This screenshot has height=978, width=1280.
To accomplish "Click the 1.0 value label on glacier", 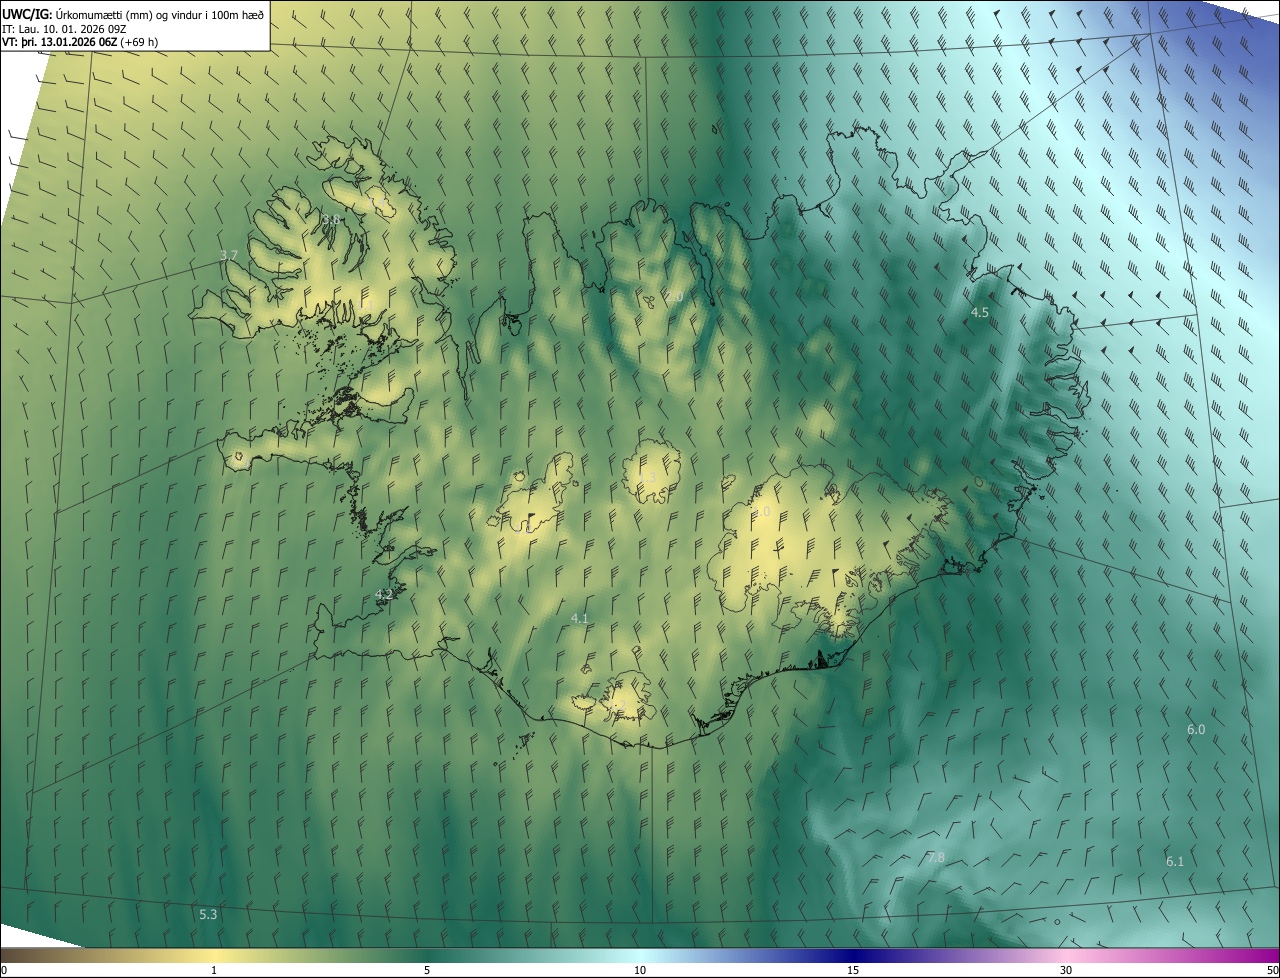I will (x=762, y=512).
